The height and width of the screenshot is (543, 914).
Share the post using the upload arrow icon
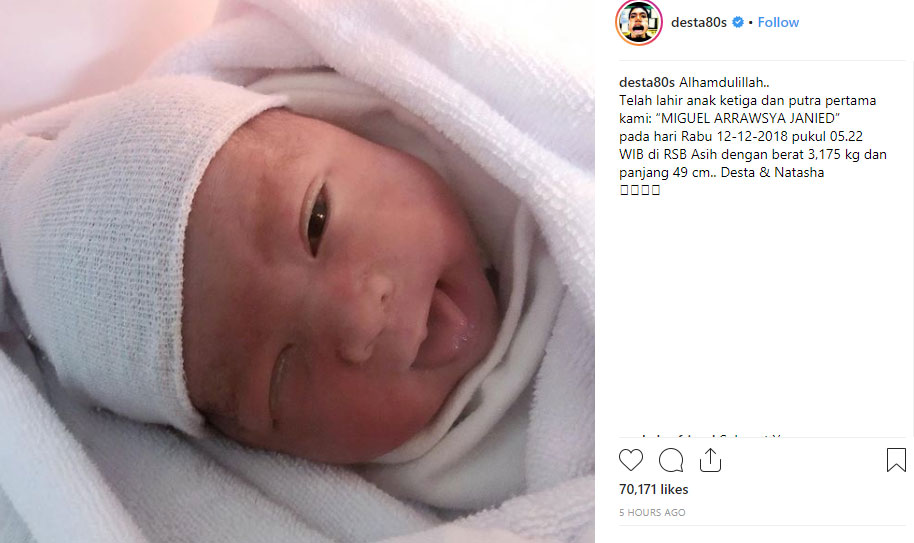(x=710, y=460)
